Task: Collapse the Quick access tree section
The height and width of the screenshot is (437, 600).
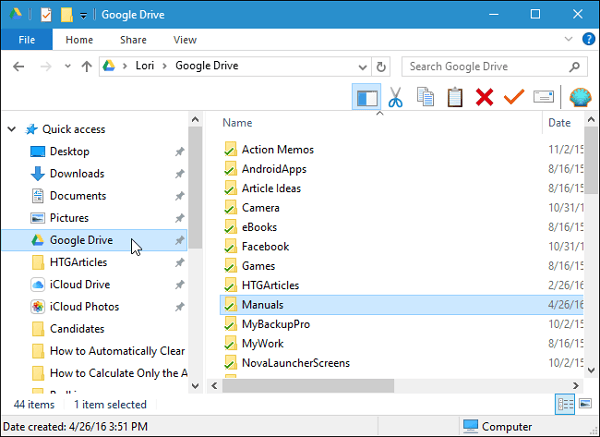Action: click(x=12, y=129)
